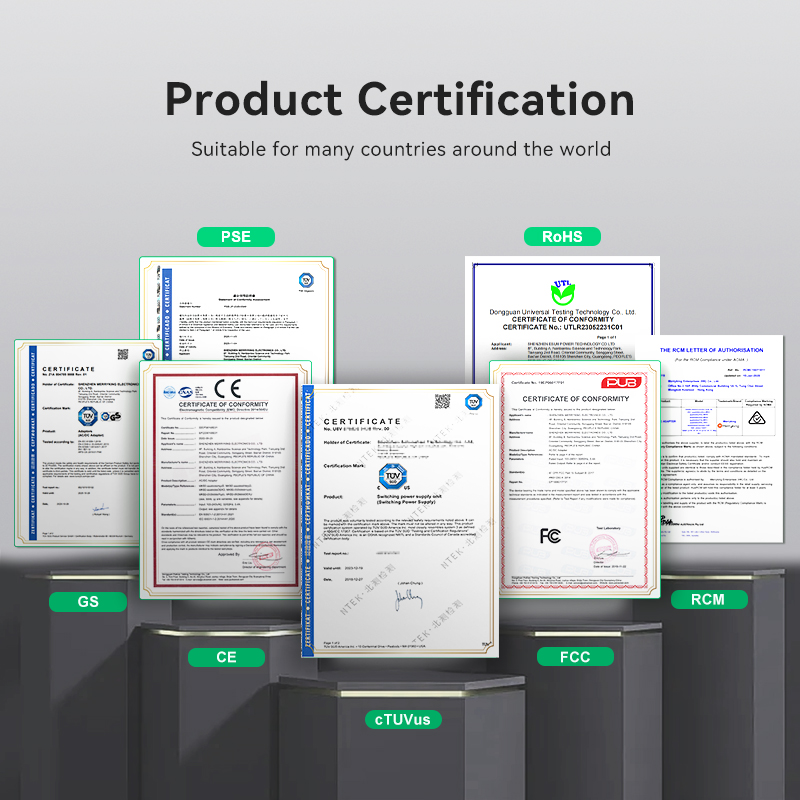Image resolution: width=800 pixels, height=800 pixels.
Task: Open the GS certificate with TUV mark
Action: 77,443
